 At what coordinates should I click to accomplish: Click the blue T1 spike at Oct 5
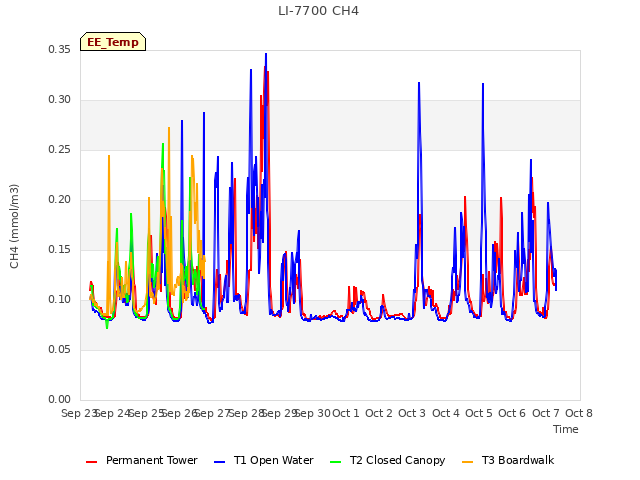click(x=483, y=84)
